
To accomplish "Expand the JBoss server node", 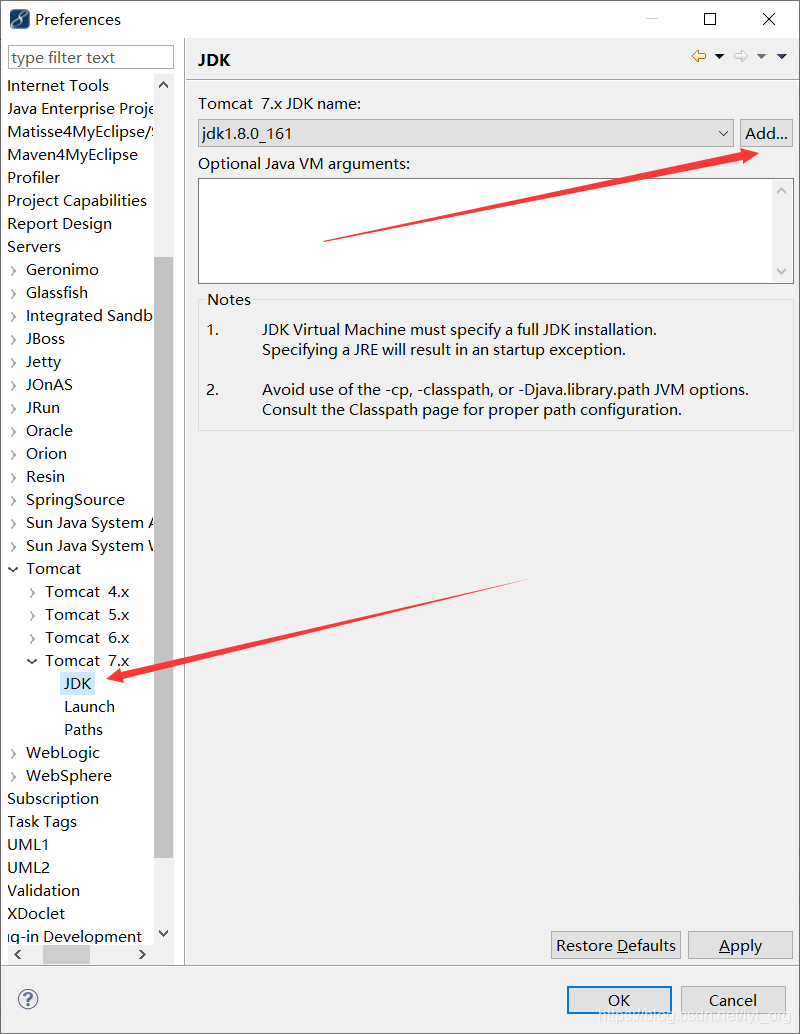I will pyautogui.click(x=13, y=340).
